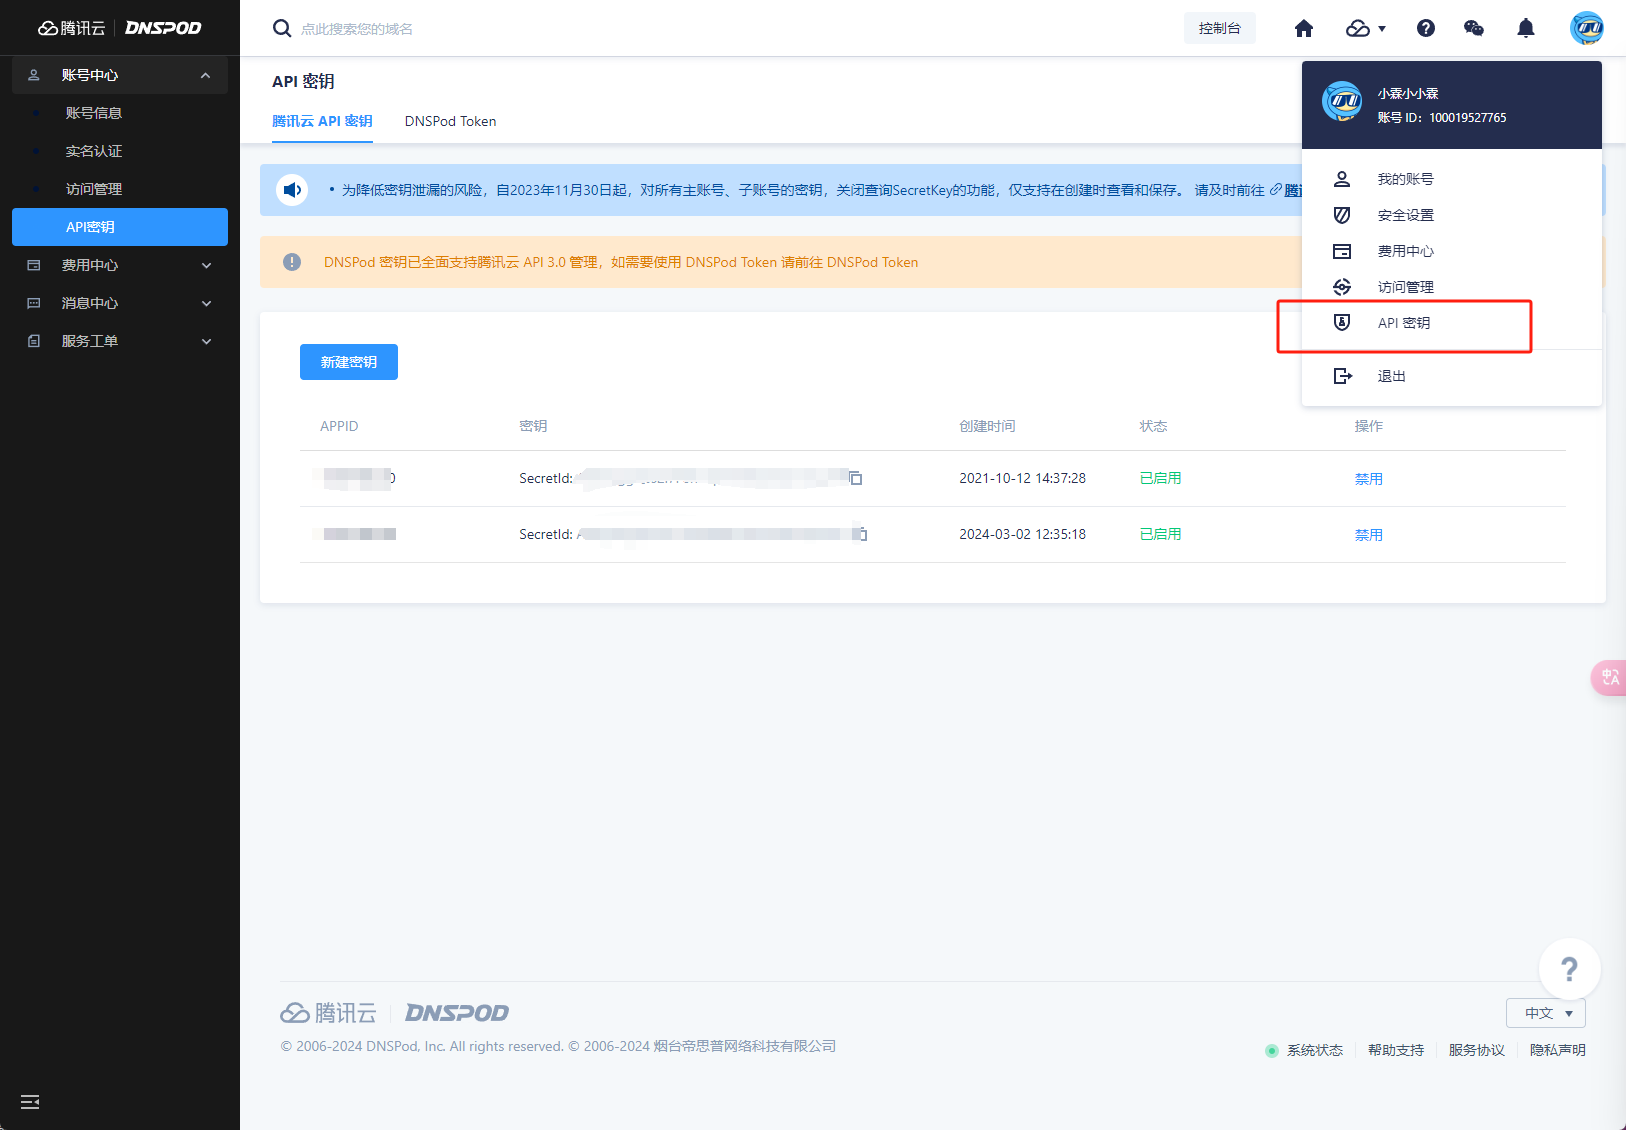
Task: Click the 控制台 console button
Action: (x=1220, y=28)
